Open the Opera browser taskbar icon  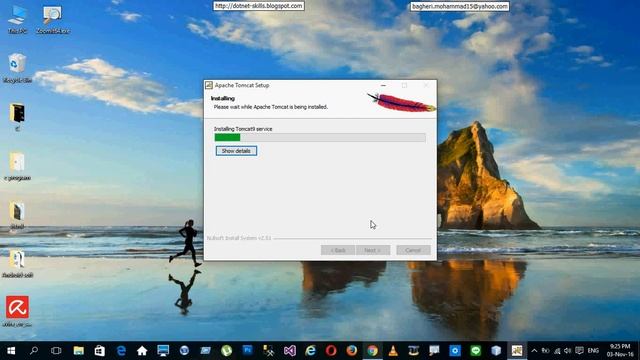tap(331, 351)
